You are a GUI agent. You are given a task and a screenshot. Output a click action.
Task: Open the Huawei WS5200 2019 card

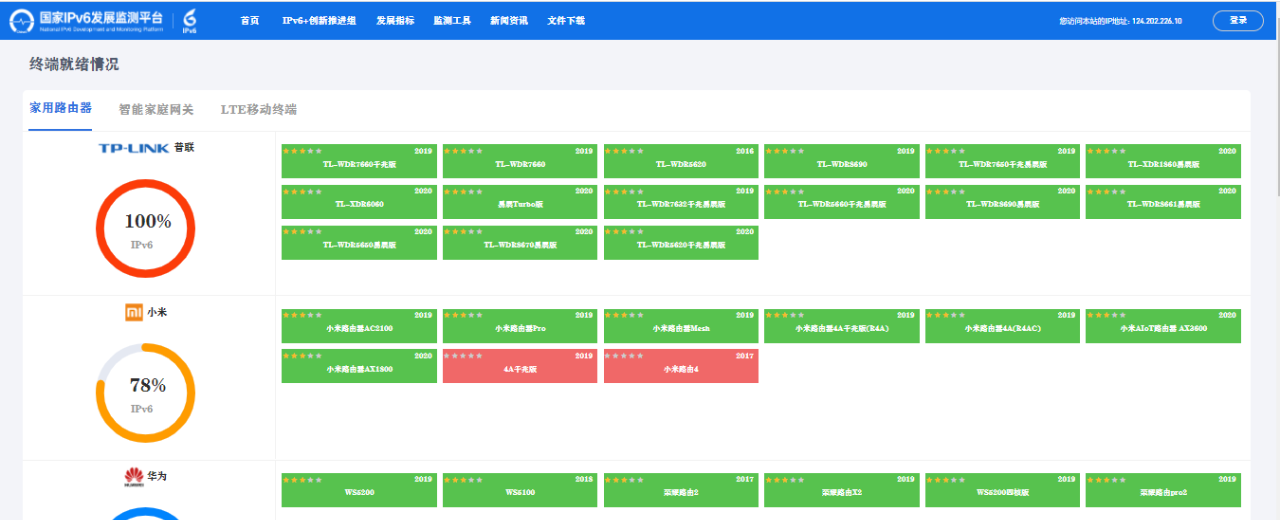tap(359, 490)
